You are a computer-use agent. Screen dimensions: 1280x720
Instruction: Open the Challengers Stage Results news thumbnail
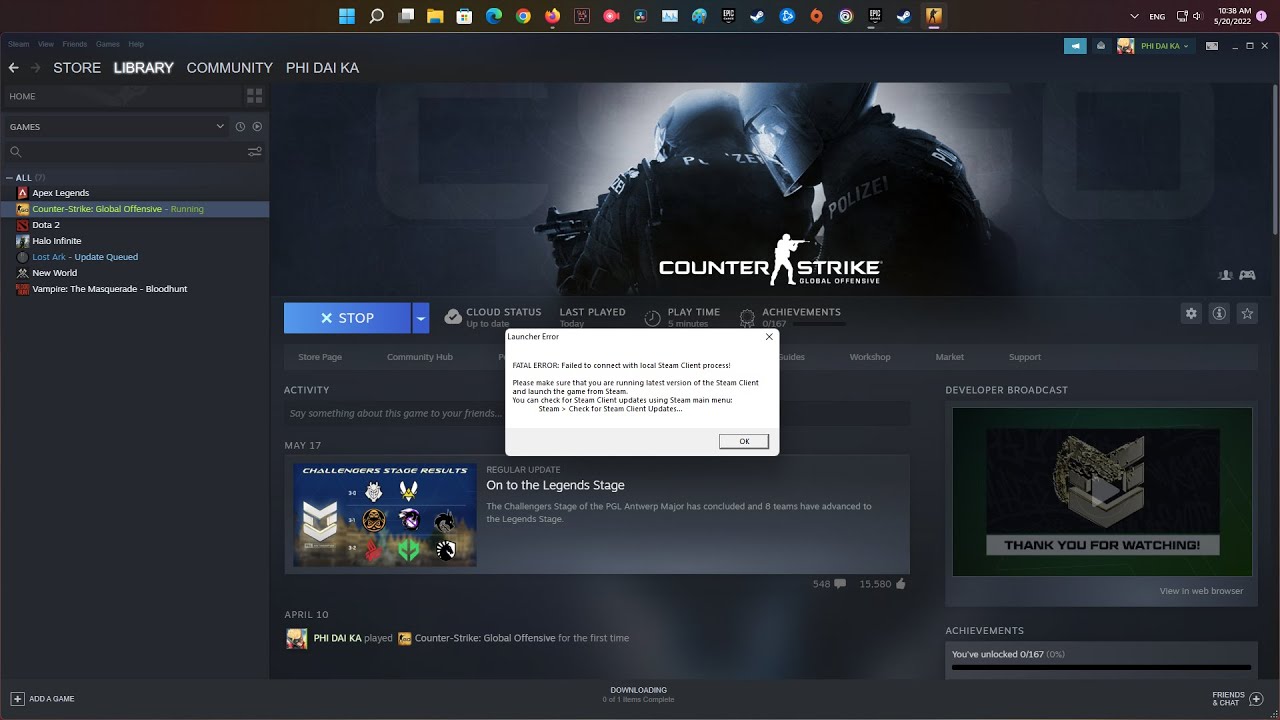click(x=385, y=515)
